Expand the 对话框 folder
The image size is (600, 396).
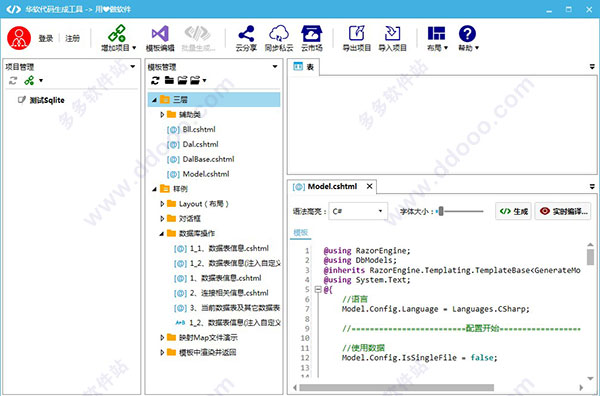coord(162,219)
